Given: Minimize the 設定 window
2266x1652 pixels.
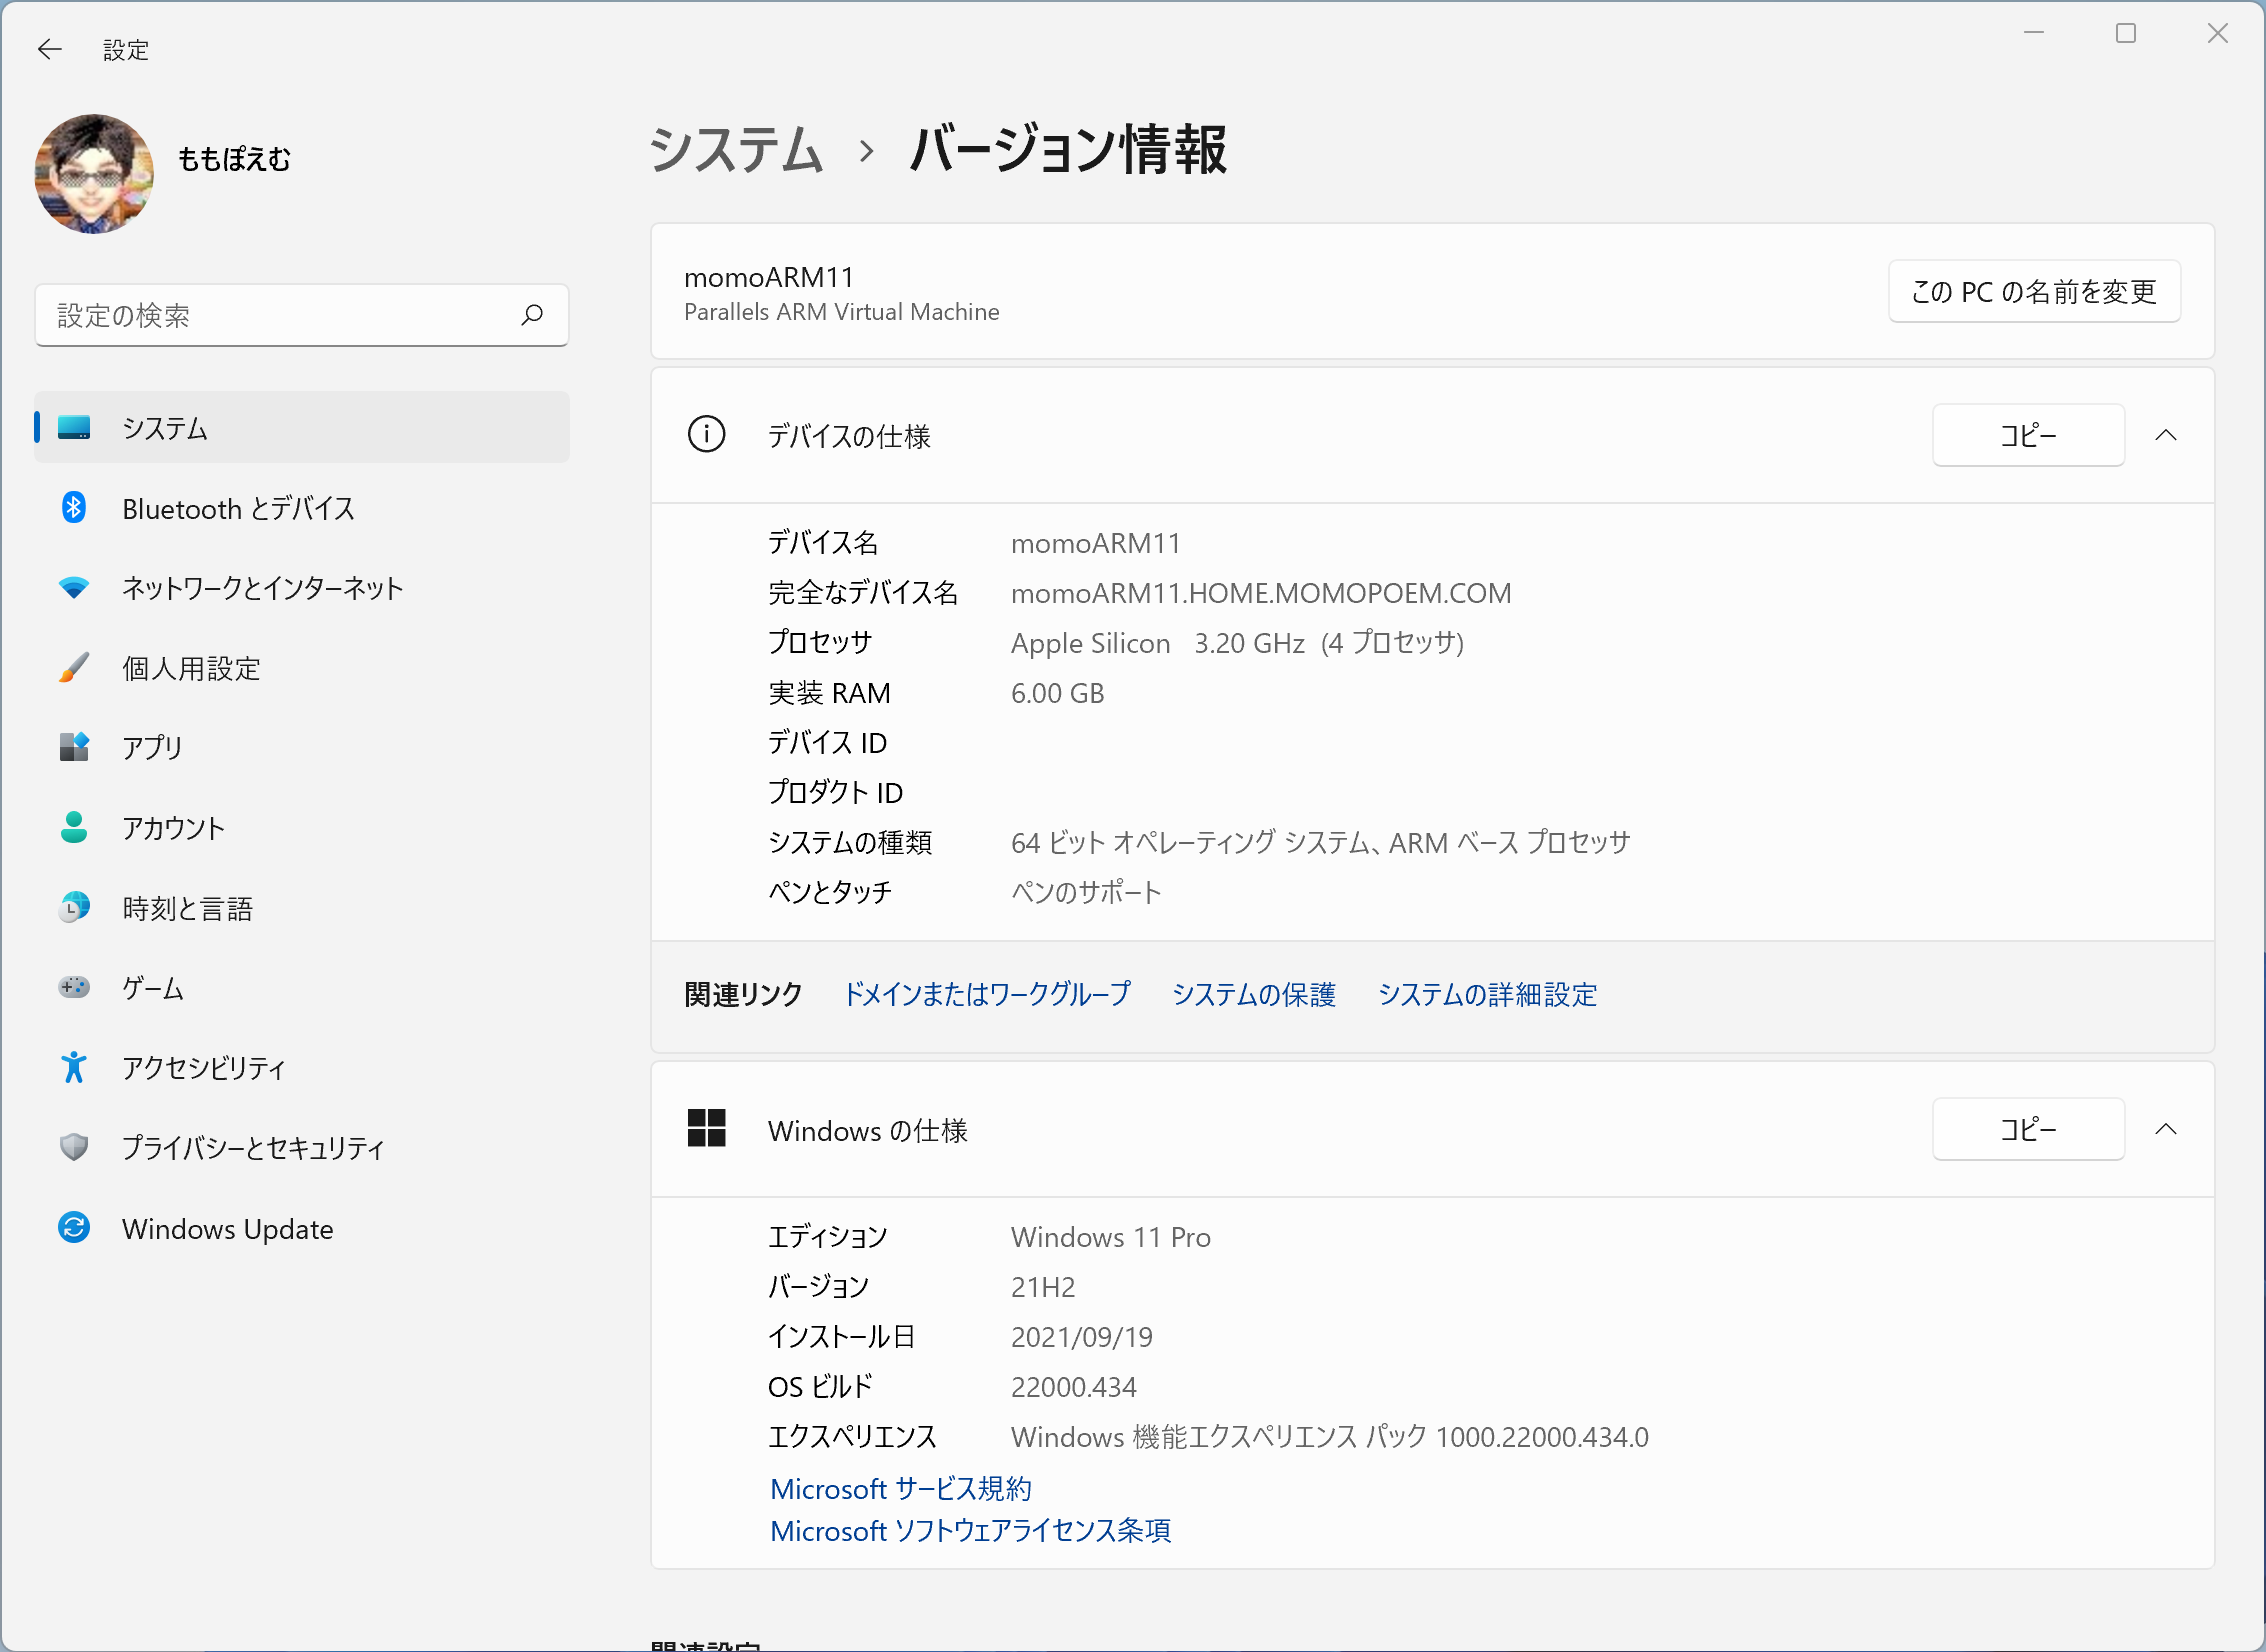Looking at the screenshot, I should click(x=2034, y=33).
